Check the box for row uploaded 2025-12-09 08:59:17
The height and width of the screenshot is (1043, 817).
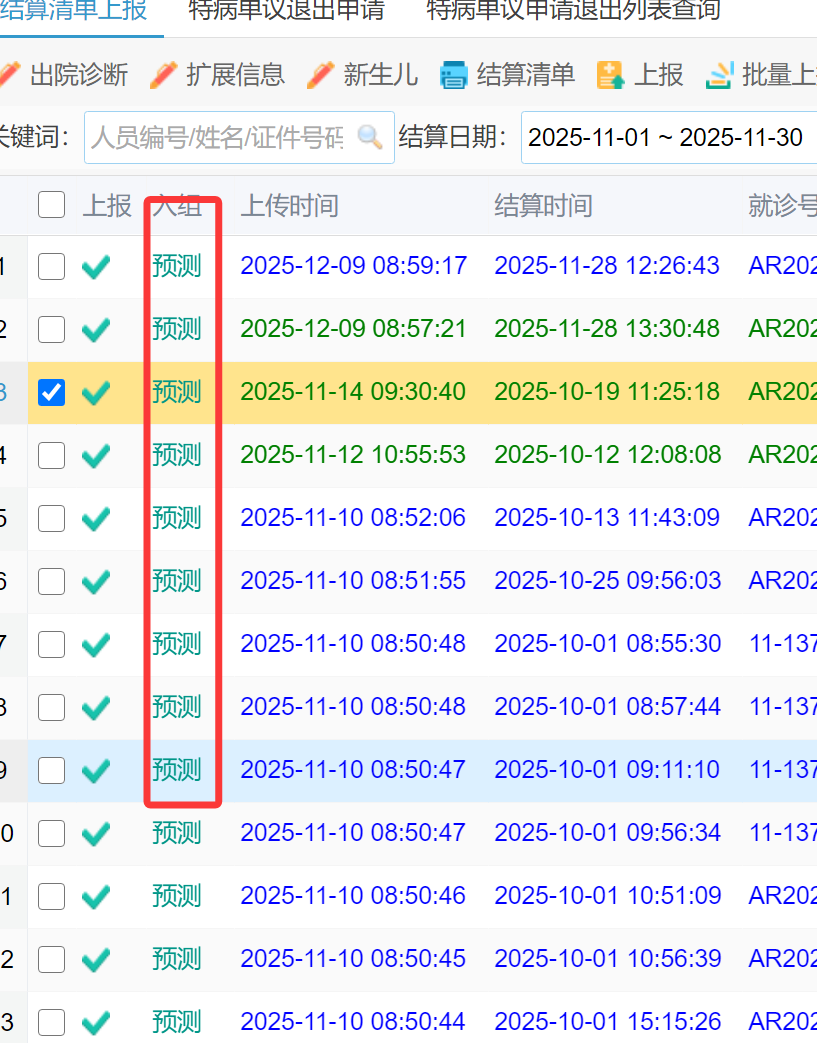click(x=51, y=266)
